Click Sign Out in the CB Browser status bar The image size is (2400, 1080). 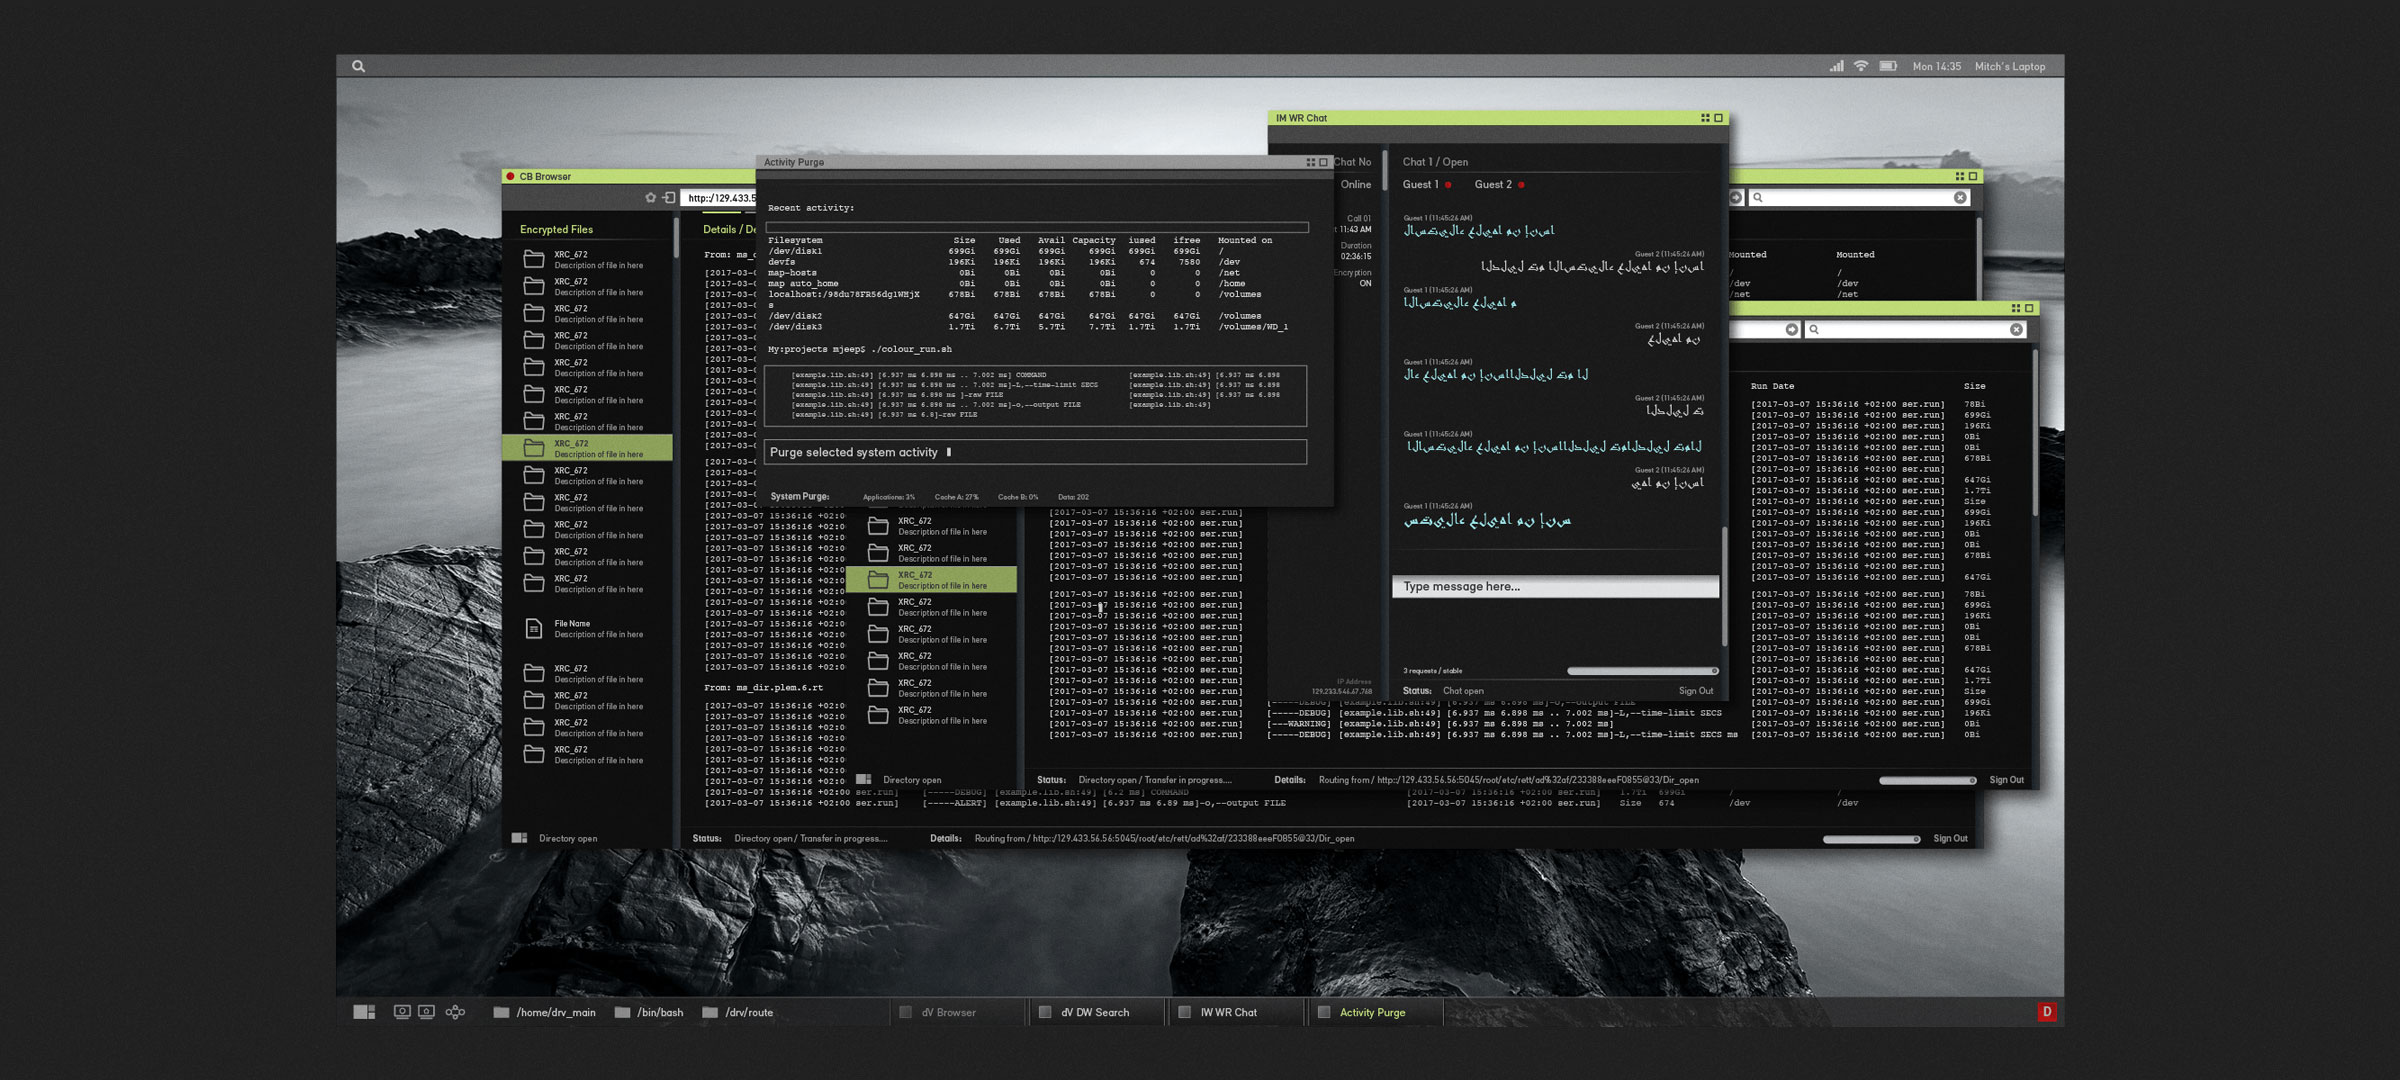point(1950,839)
